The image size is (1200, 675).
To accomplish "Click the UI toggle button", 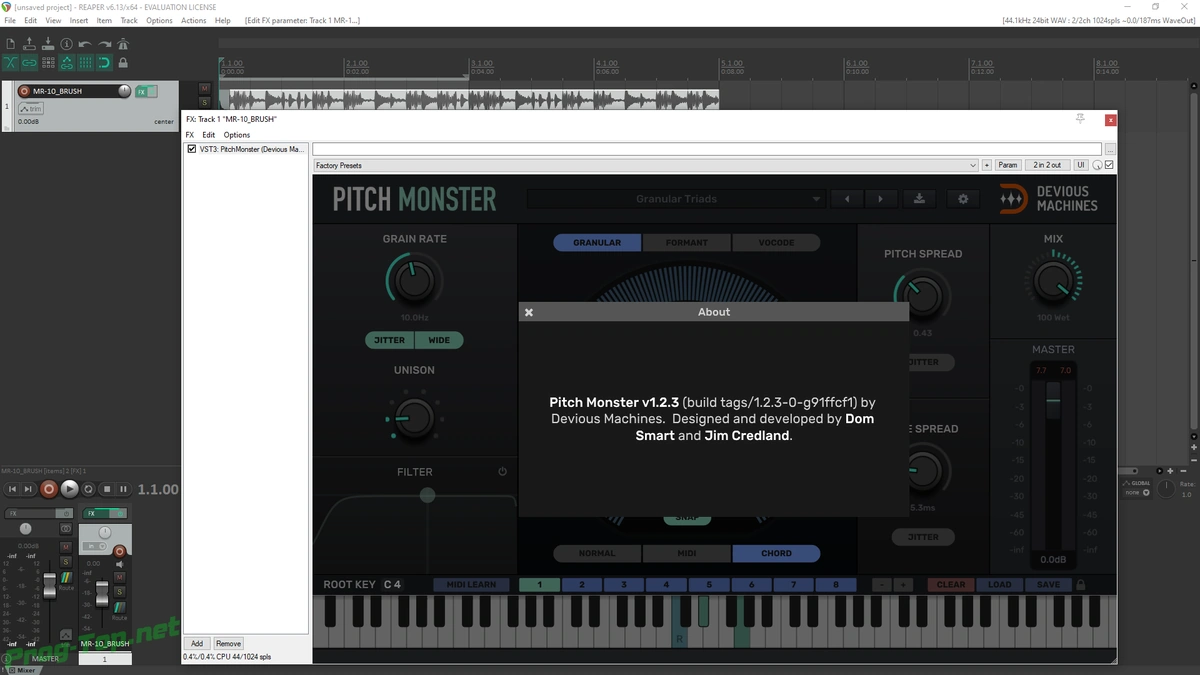I will 1081,165.
